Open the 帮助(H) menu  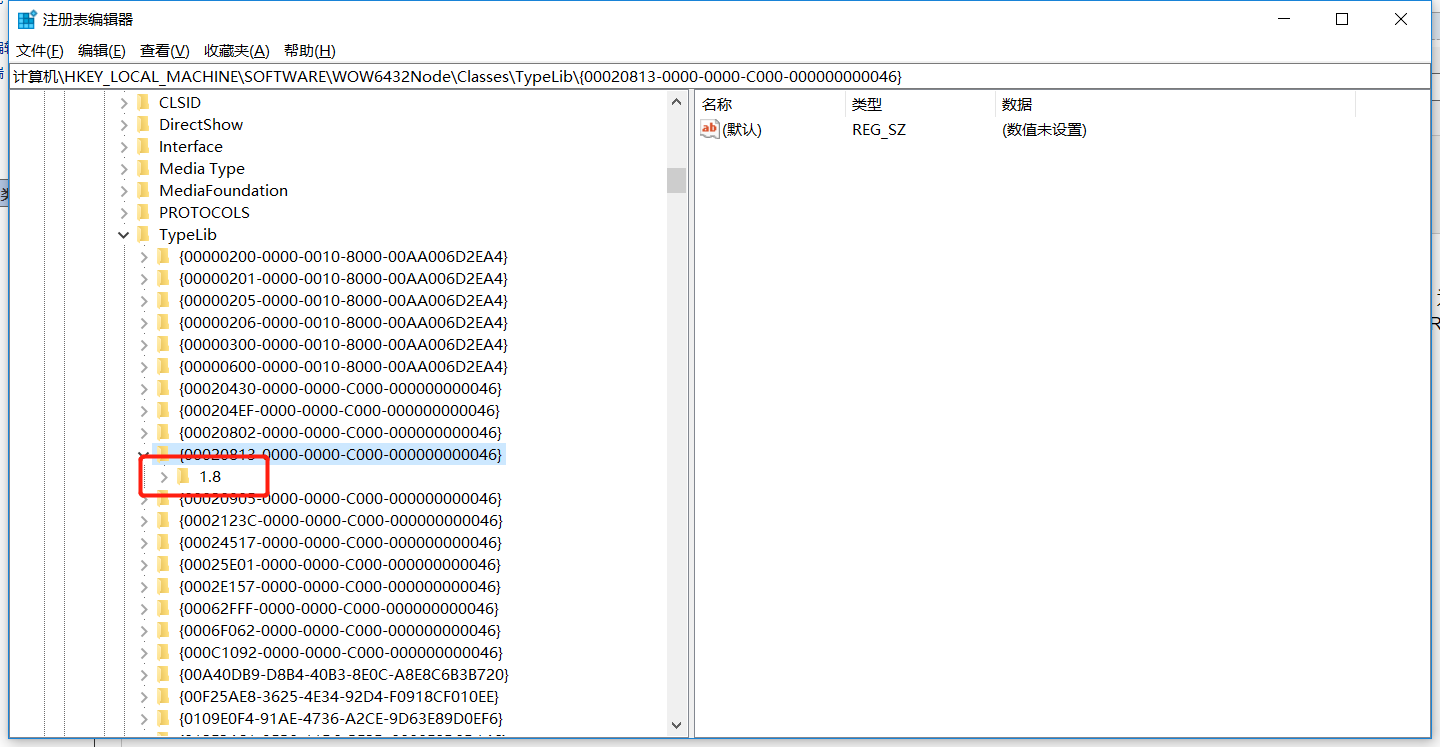pyautogui.click(x=309, y=51)
